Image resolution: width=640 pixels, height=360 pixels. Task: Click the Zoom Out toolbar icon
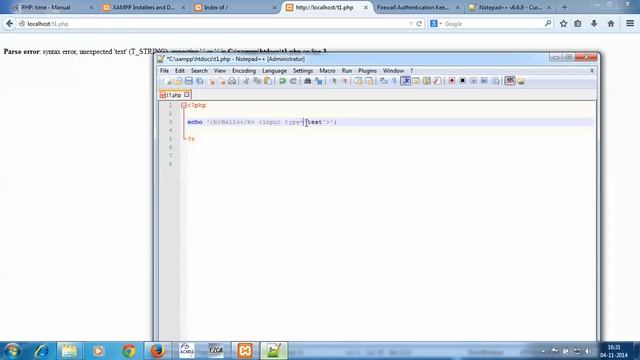pyautogui.click(x=344, y=81)
